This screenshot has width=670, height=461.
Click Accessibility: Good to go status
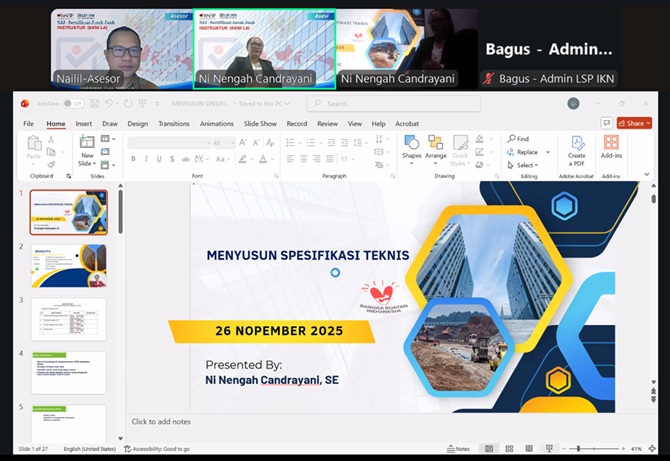(x=157, y=449)
